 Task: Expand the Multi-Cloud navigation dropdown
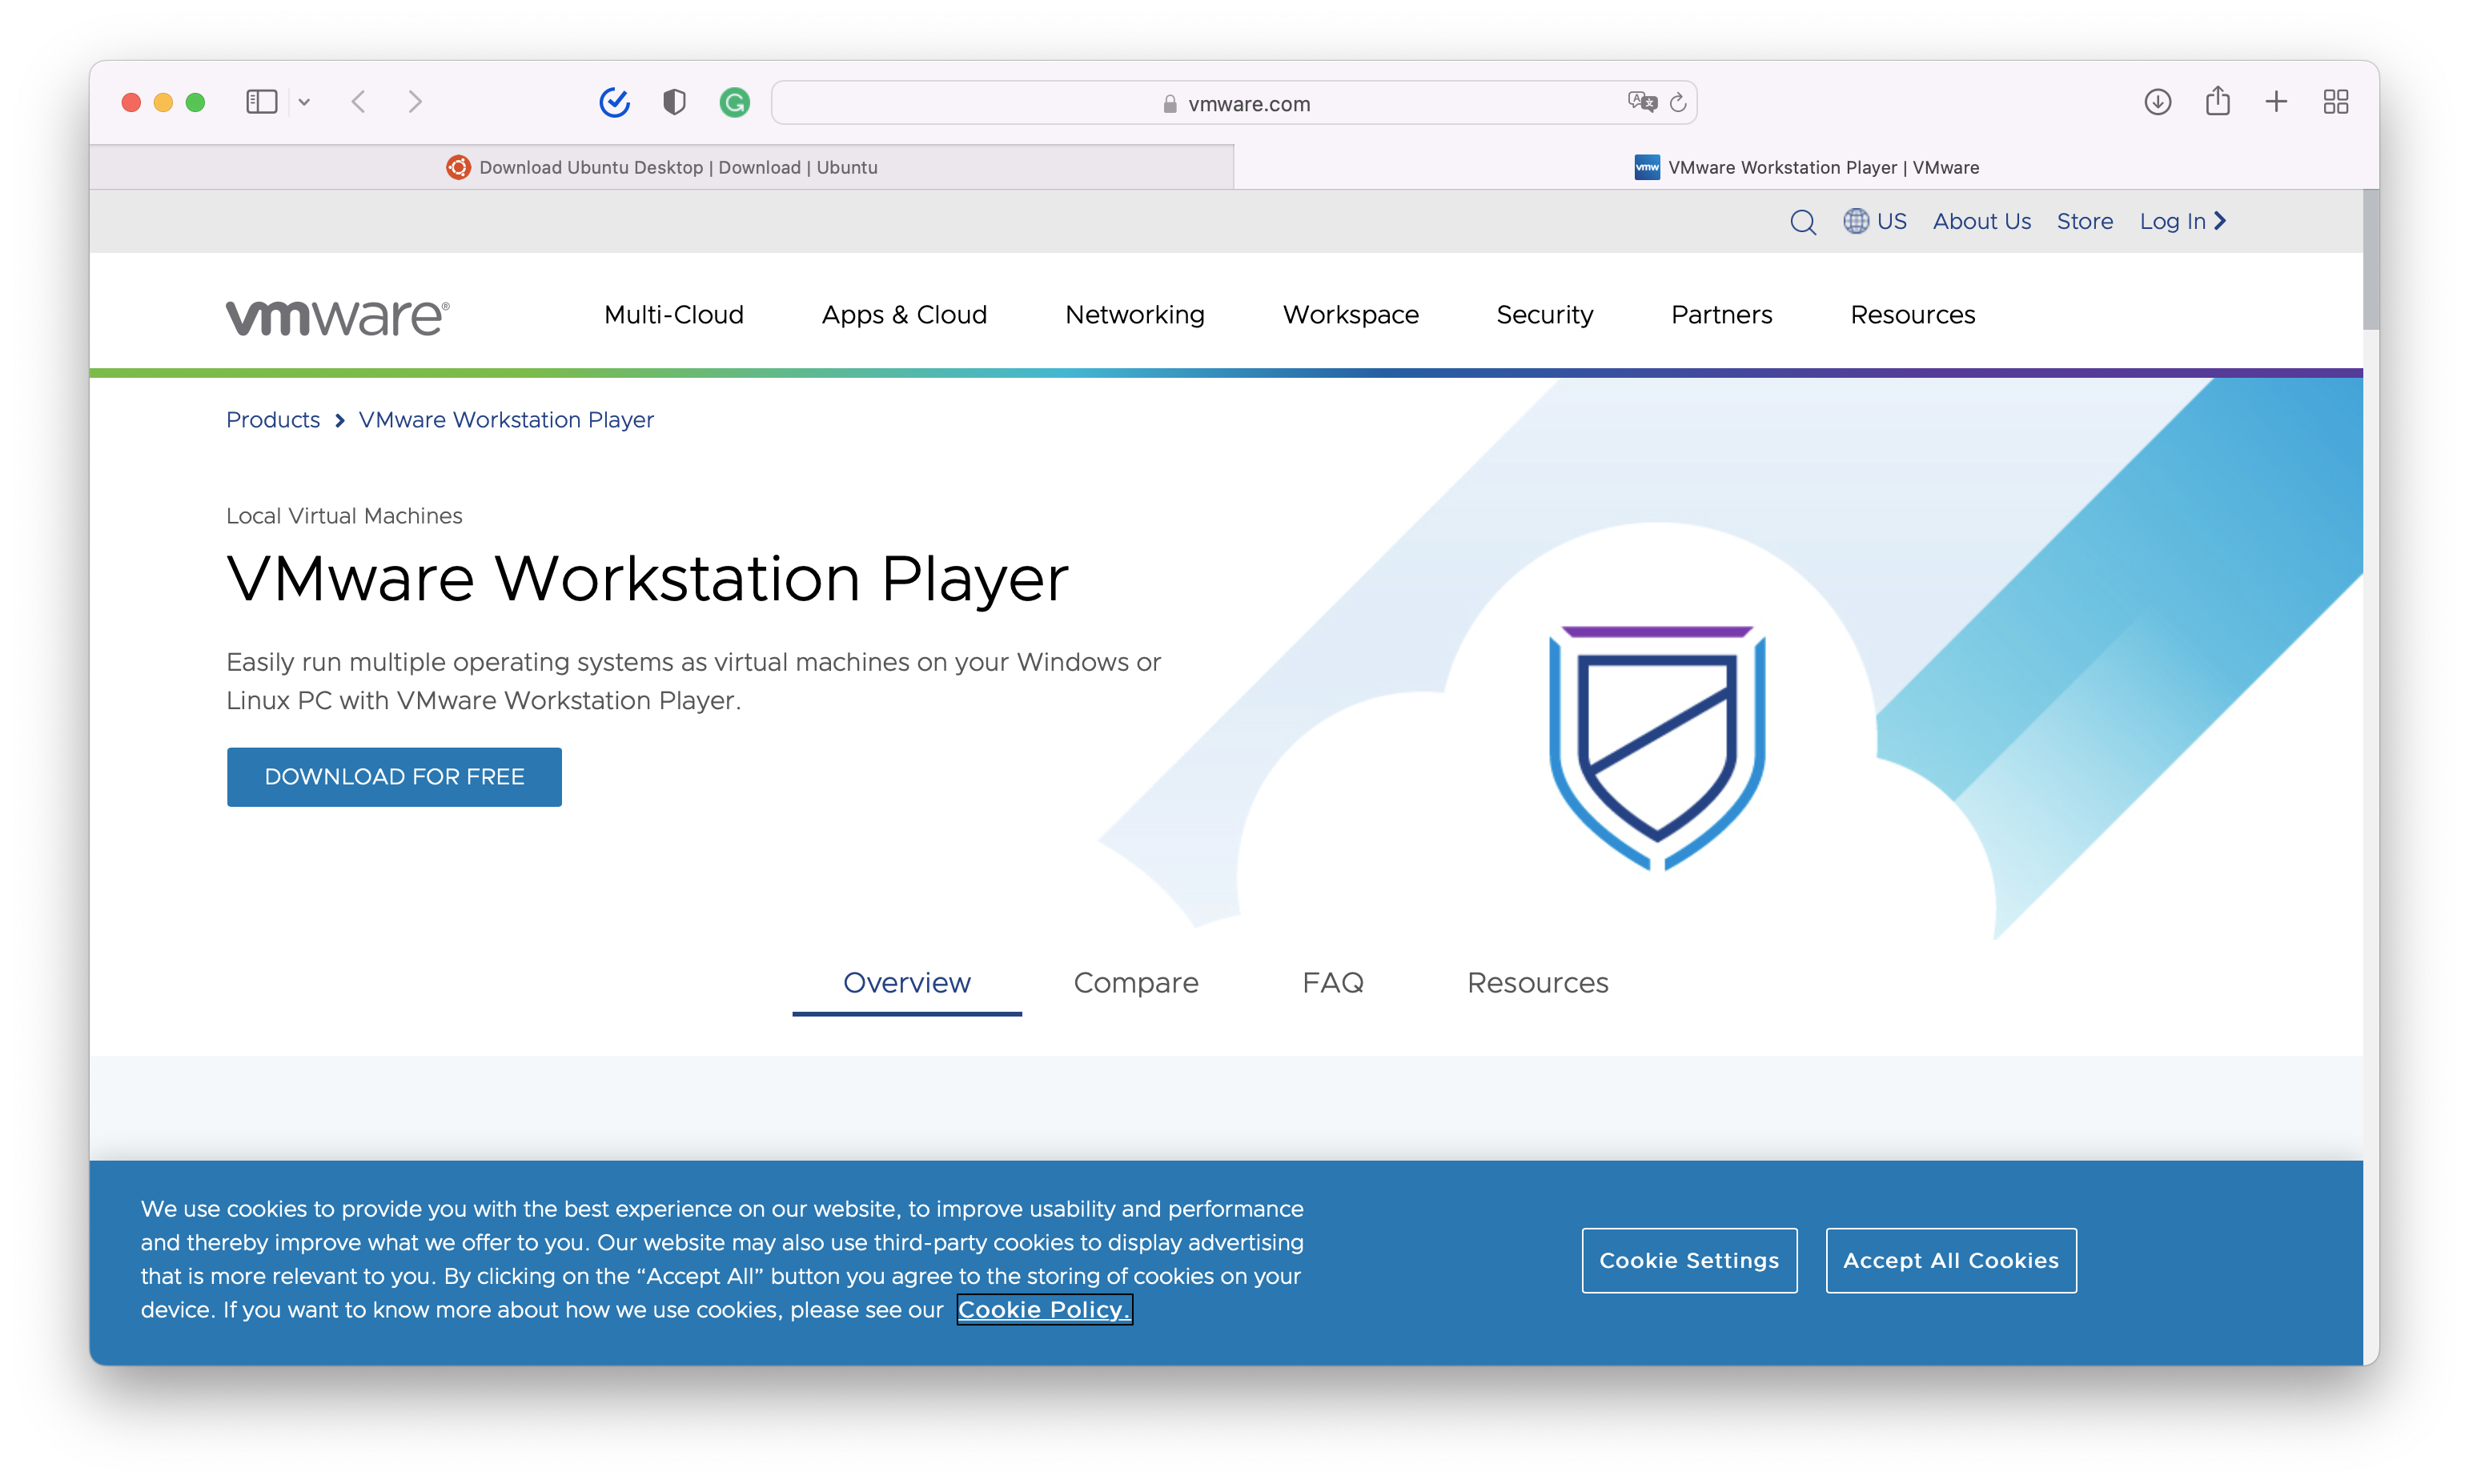point(672,315)
